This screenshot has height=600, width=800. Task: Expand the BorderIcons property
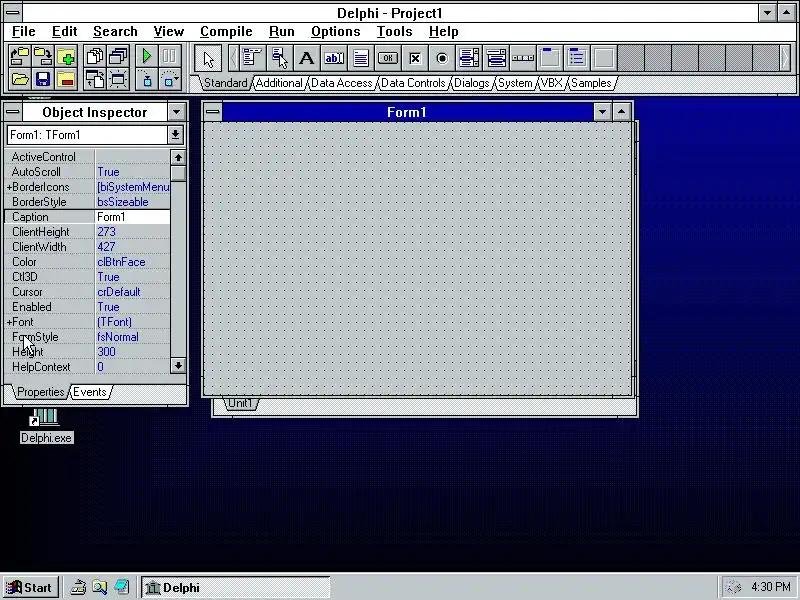9,187
